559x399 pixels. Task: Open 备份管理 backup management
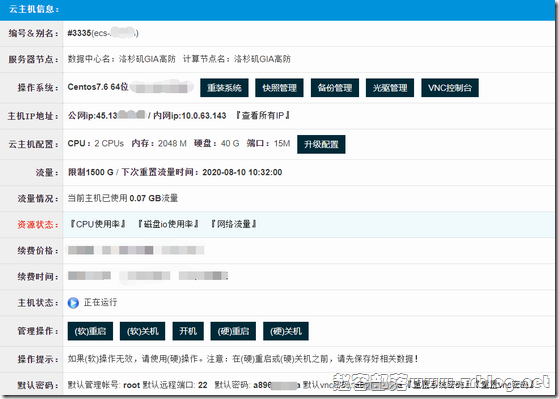click(x=335, y=88)
